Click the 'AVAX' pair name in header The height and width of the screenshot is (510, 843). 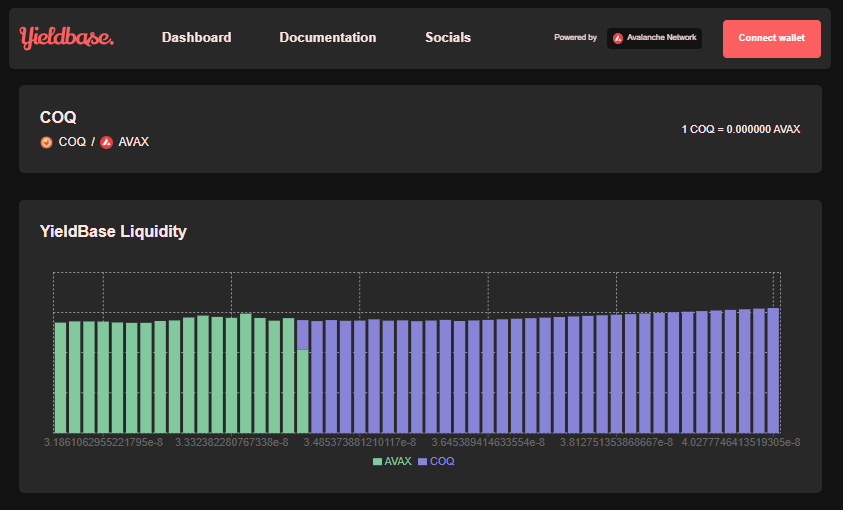(133, 142)
